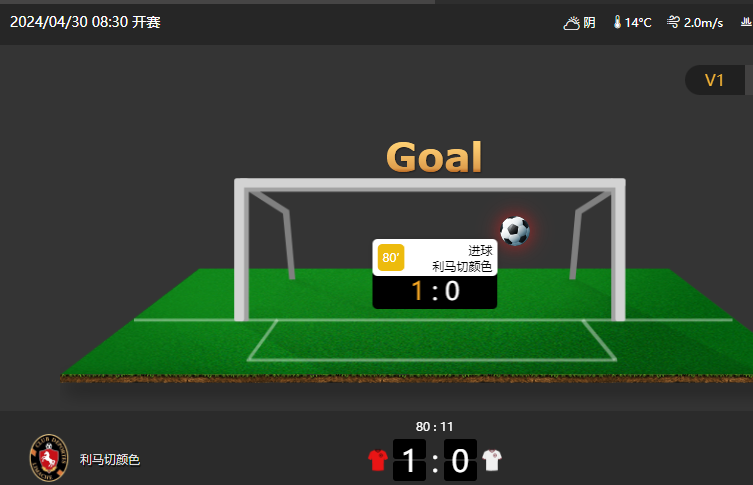Click the 2.0m/s wind speed value

click(x=703, y=23)
